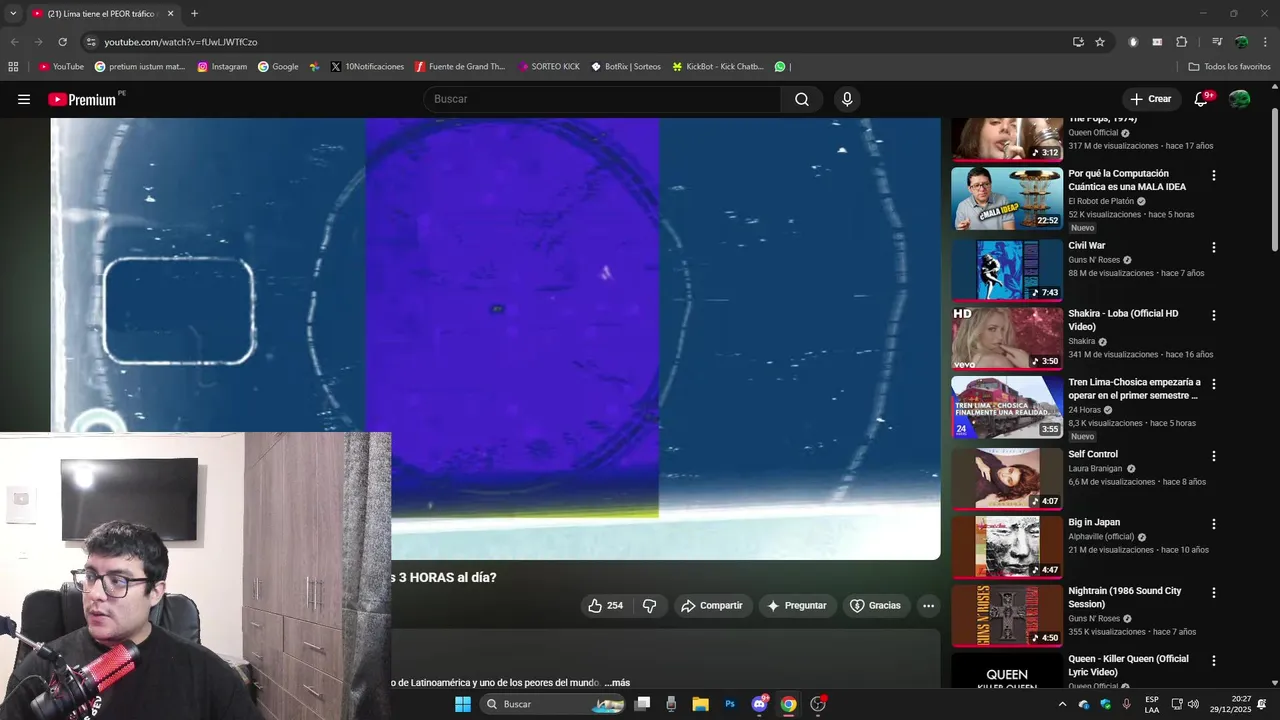Bookmark this tab with the star
Viewport: 1280px width, 720px height.
[x=1100, y=42]
